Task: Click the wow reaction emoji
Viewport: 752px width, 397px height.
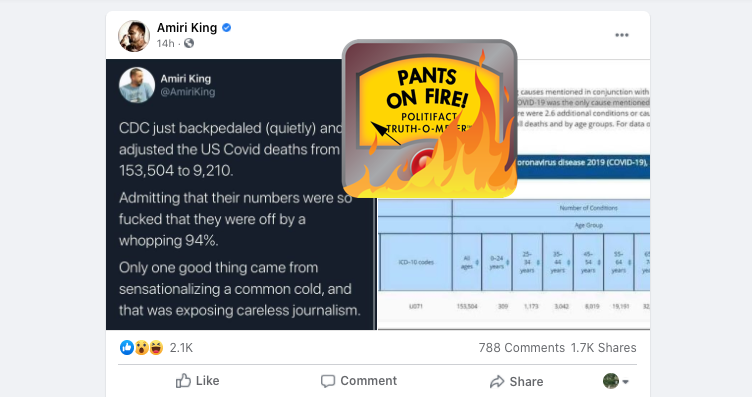Action: [x=141, y=347]
